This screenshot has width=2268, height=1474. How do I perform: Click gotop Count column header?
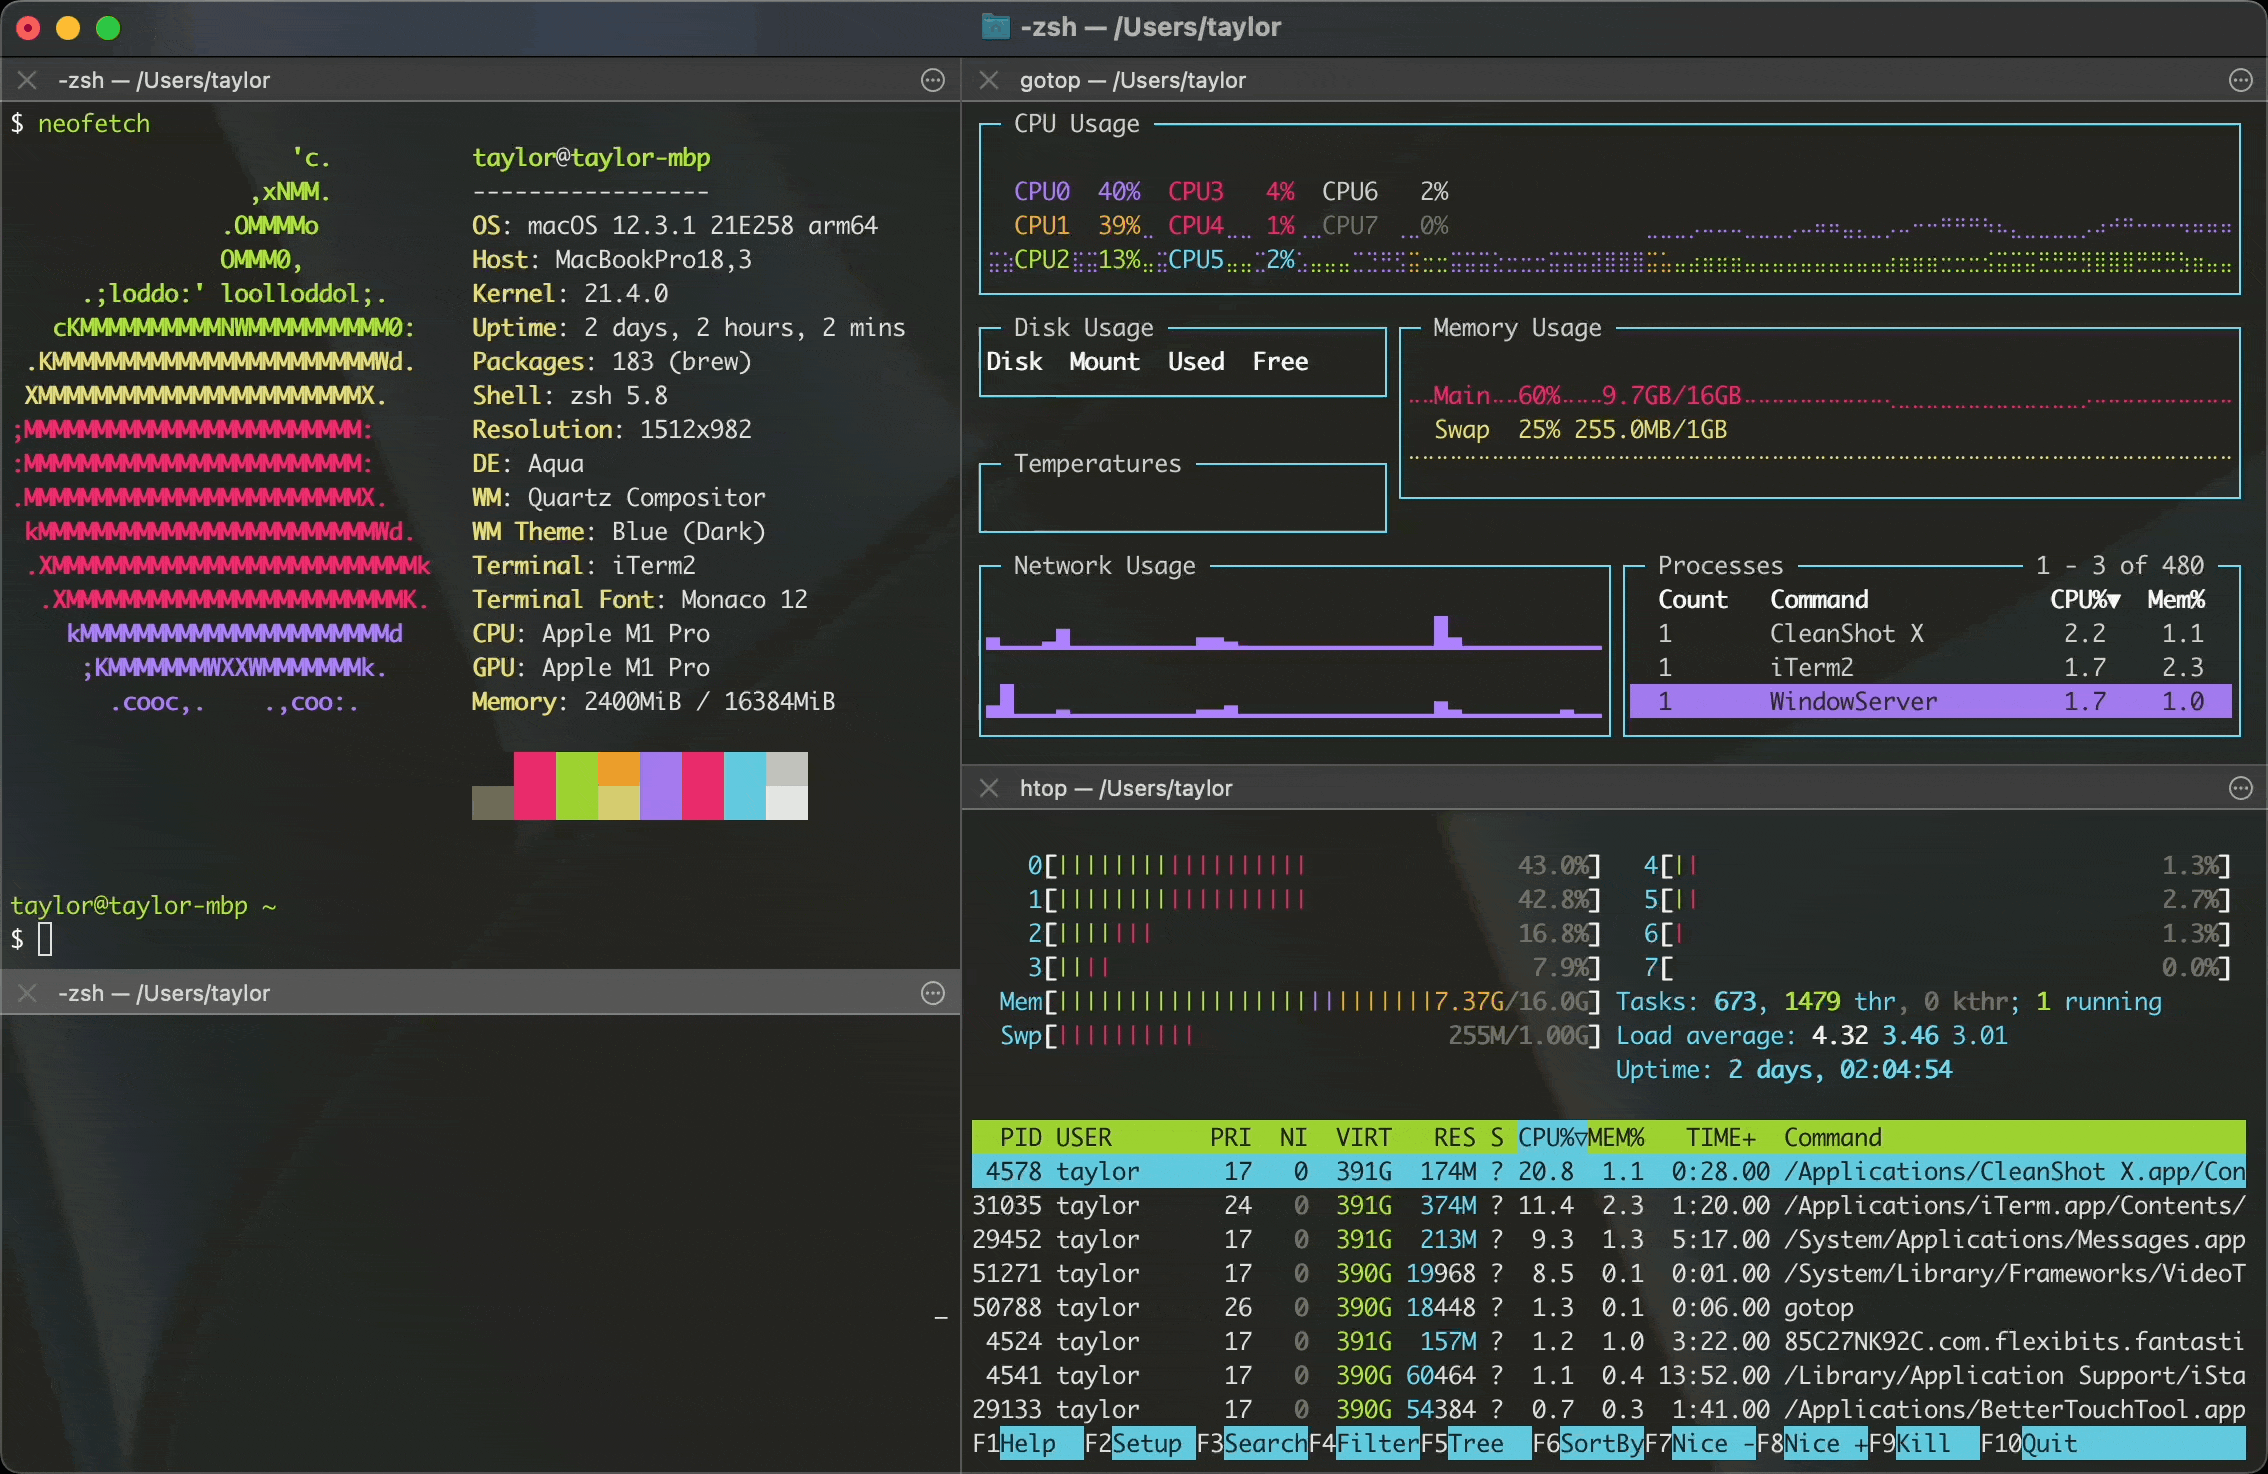click(x=1693, y=599)
